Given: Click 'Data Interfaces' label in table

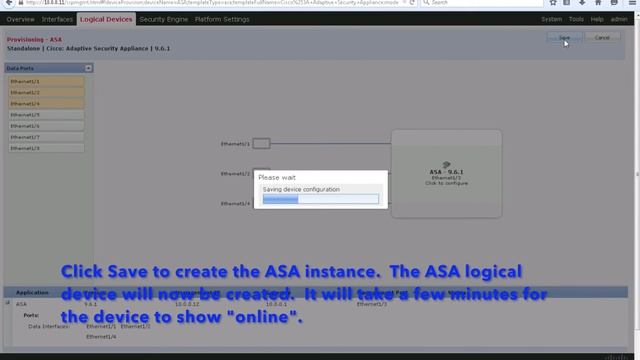Looking at the screenshot, I should (x=49, y=327).
